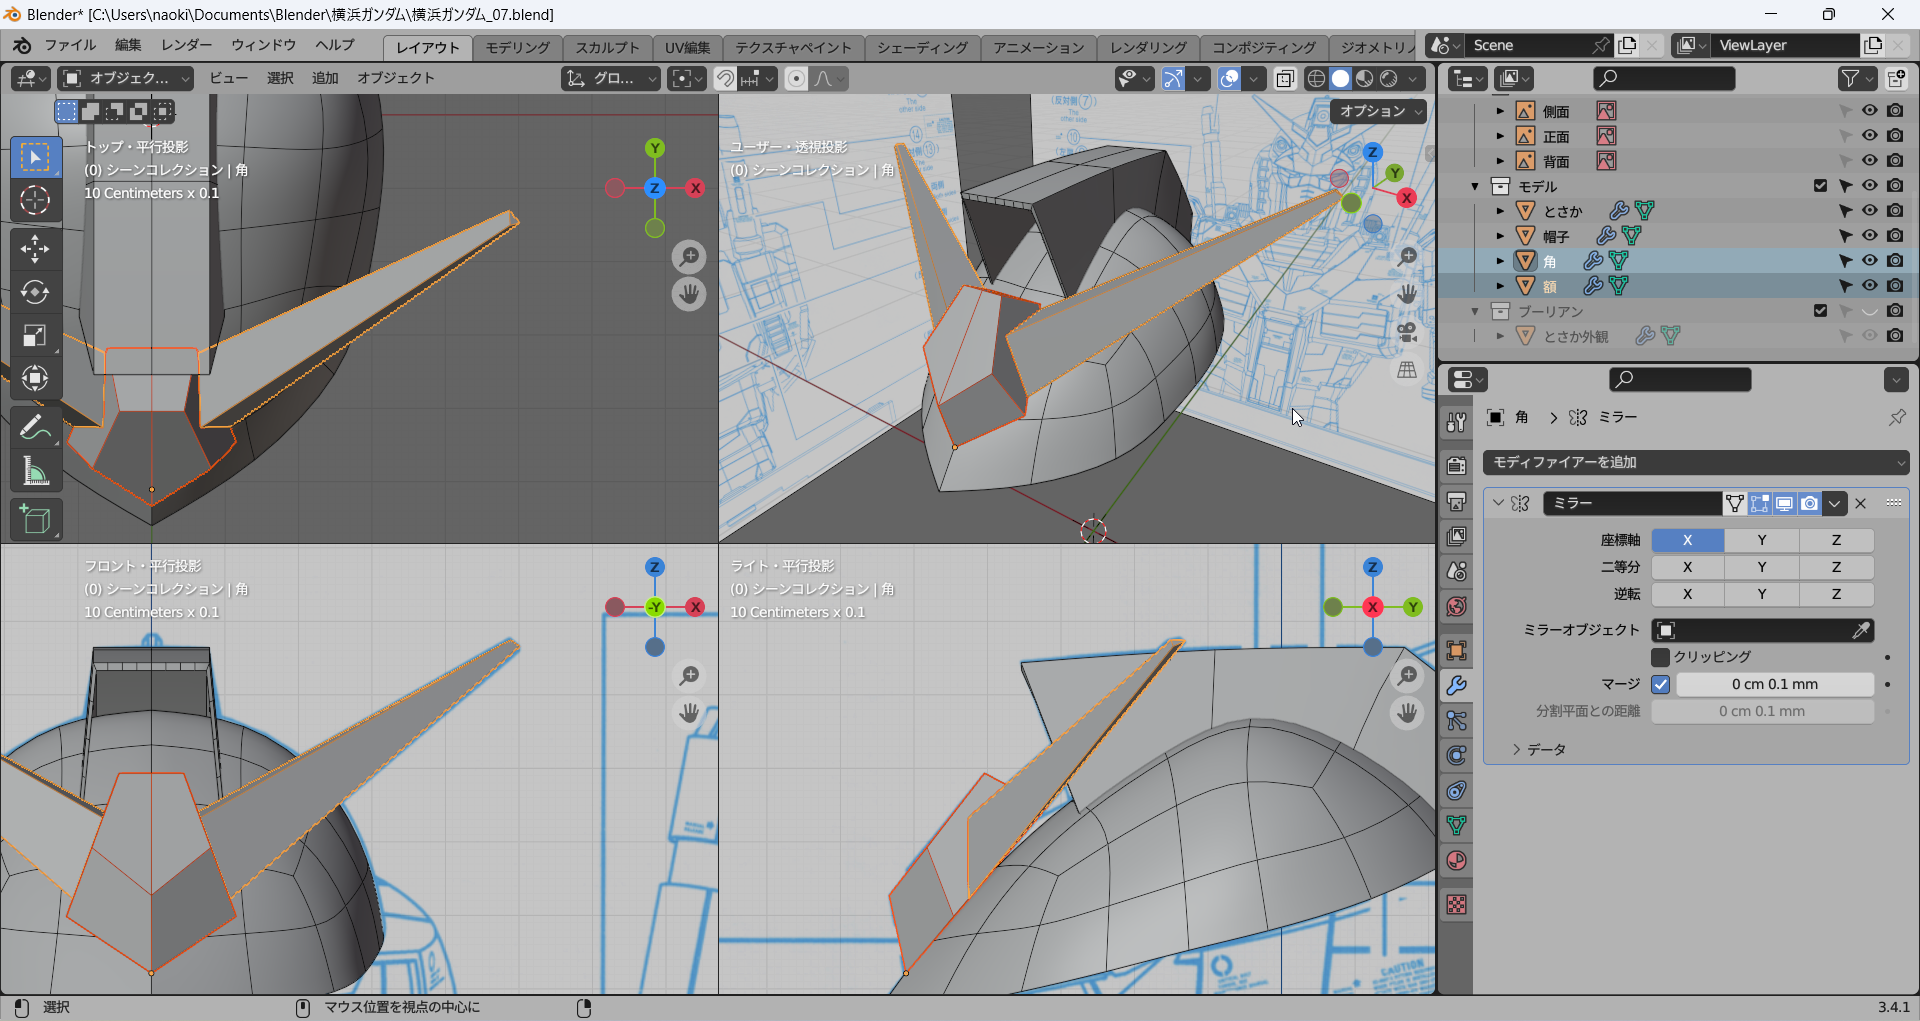Select the Move tool in left toolbar

35,248
